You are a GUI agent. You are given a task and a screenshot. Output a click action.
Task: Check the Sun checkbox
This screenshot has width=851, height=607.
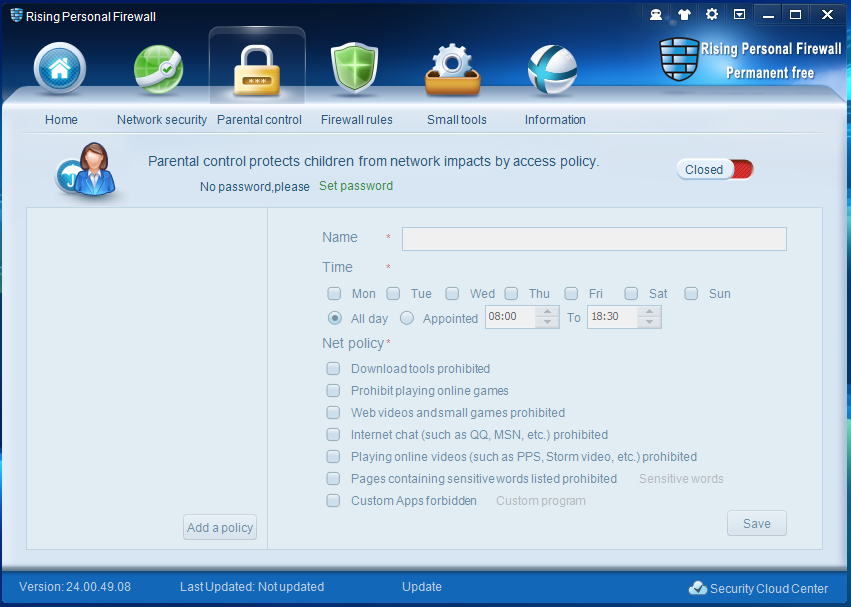[691, 294]
